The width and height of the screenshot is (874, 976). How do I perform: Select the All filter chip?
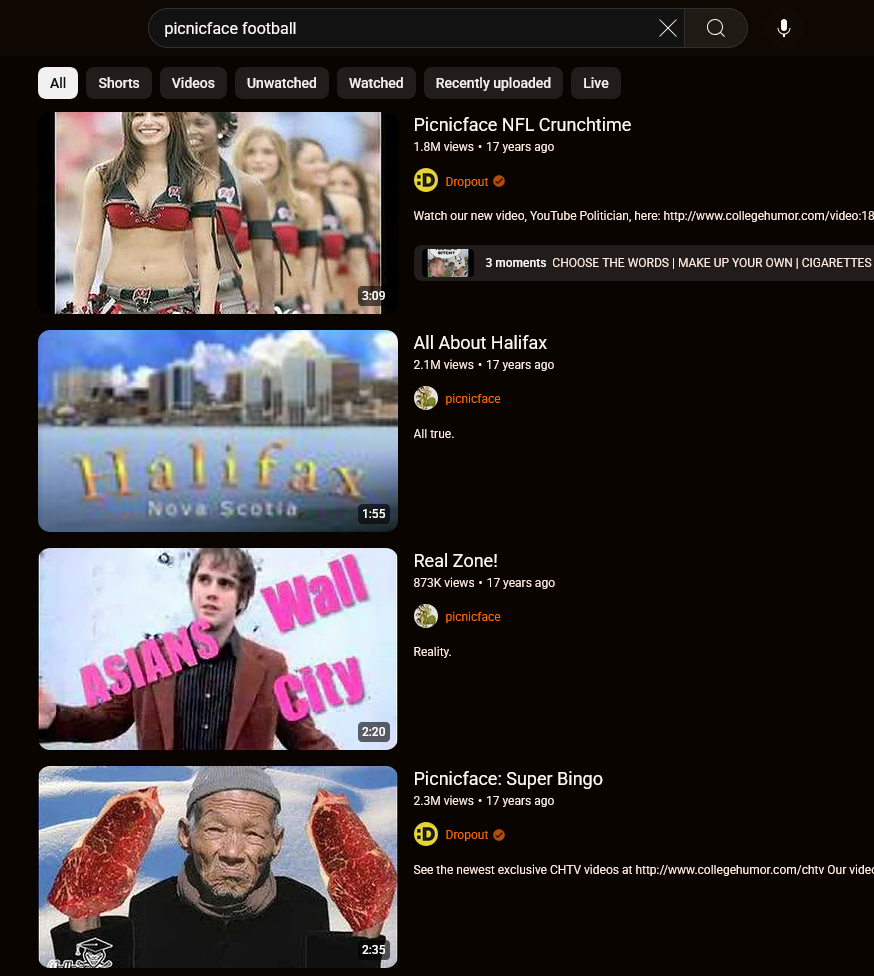[x=58, y=83]
